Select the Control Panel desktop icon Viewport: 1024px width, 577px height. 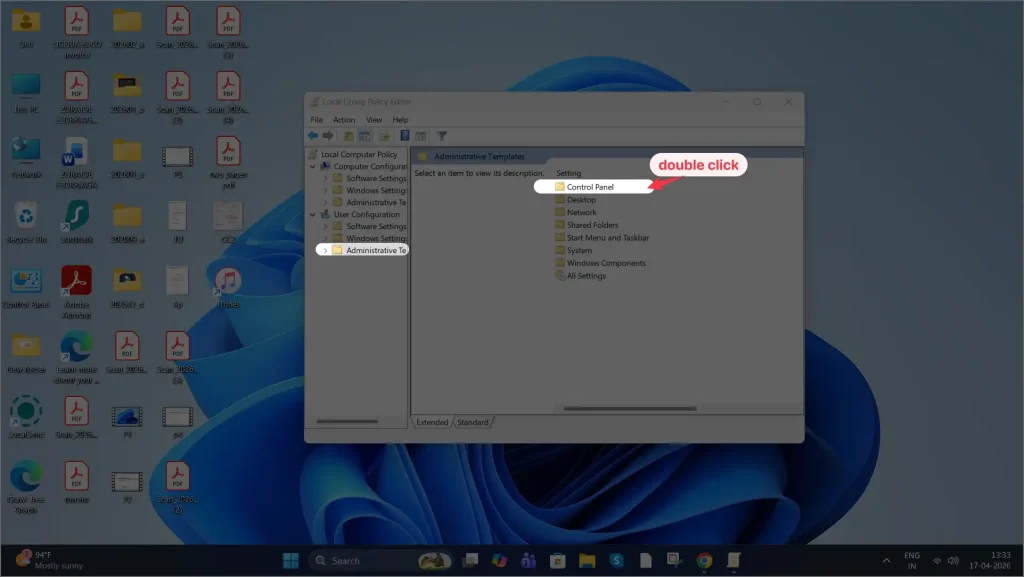click(x=26, y=288)
